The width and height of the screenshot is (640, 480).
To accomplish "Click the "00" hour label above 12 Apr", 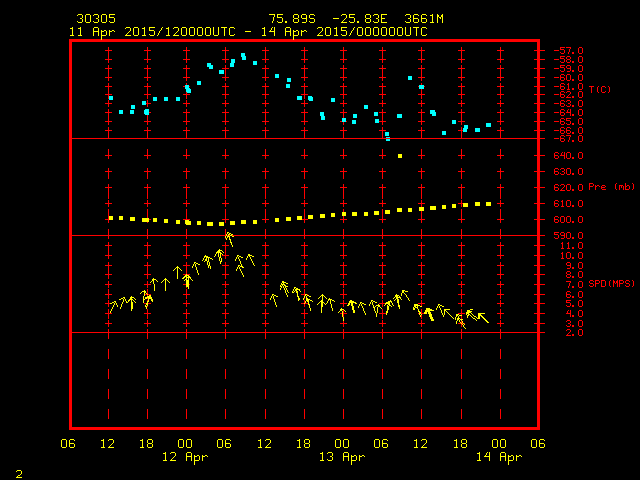I will [185, 444].
